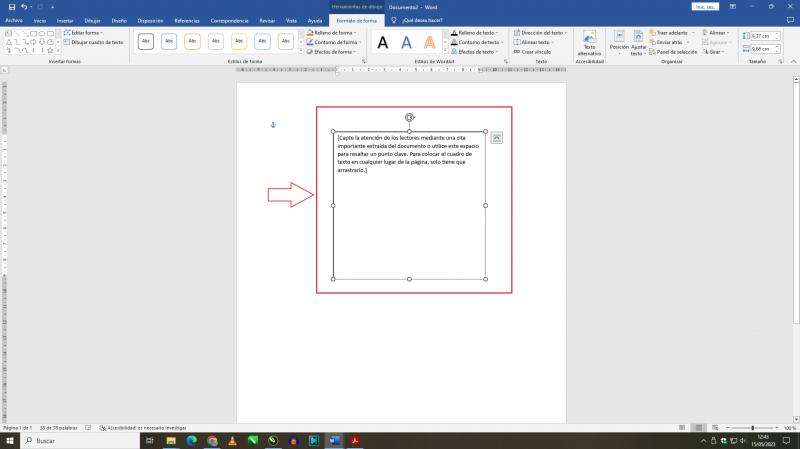The height and width of the screenshot is (449, 800).
Task: Switch to web layout view icon
Action: pos(715,428)
